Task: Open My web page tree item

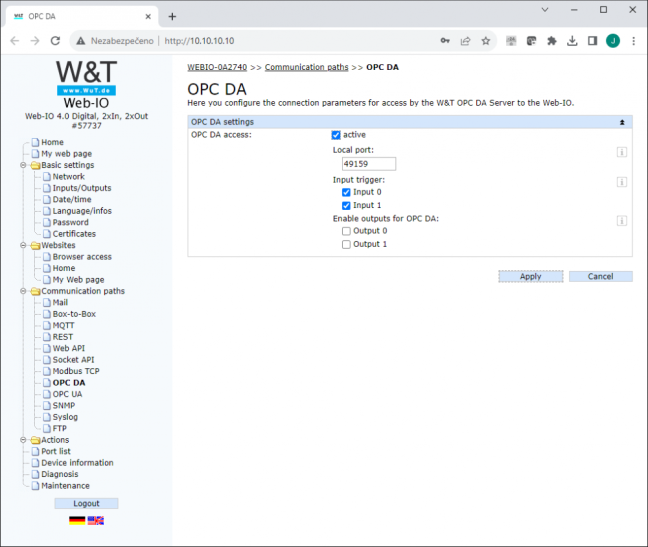Action: pyautogui.click(x=67, y=154)
